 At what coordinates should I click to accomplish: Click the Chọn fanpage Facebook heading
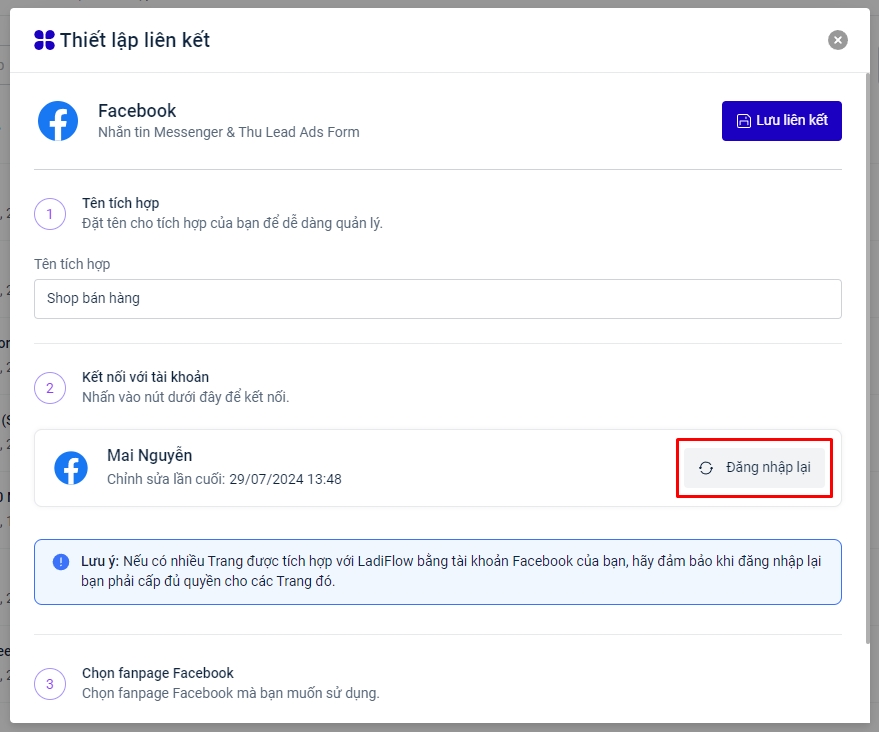click(x=158, y=673)
